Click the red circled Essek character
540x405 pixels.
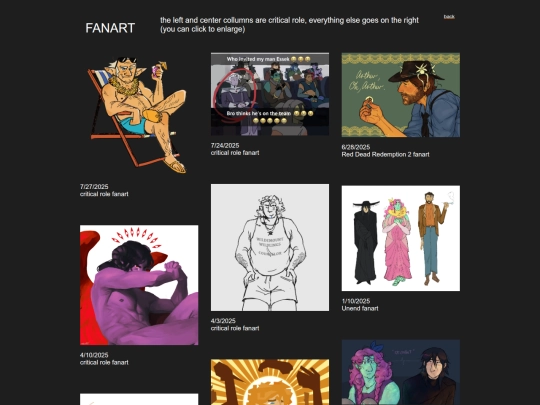pyautogui.click(x=235, y=93)
